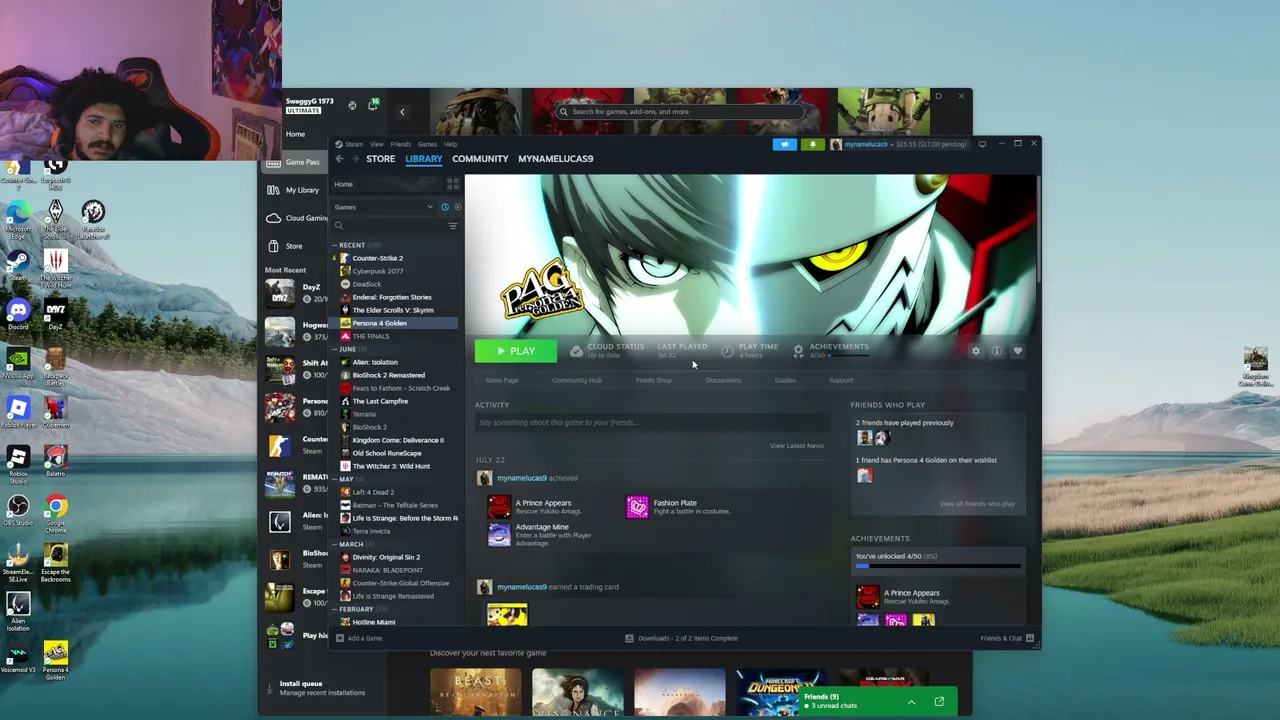Click View Latest News link
Image resolution: width=1280 pixels, height=720 pixels.
click(797, 446)
